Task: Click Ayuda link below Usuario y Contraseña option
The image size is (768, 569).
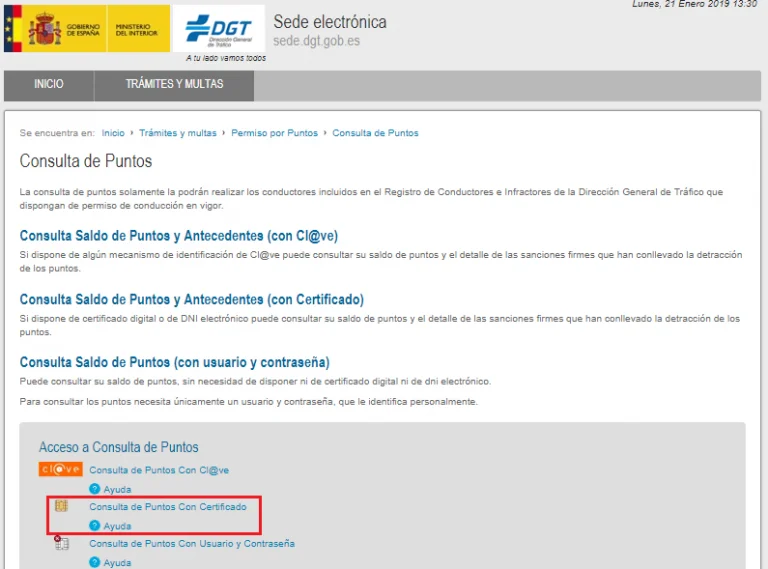Action: coord(118,563)
